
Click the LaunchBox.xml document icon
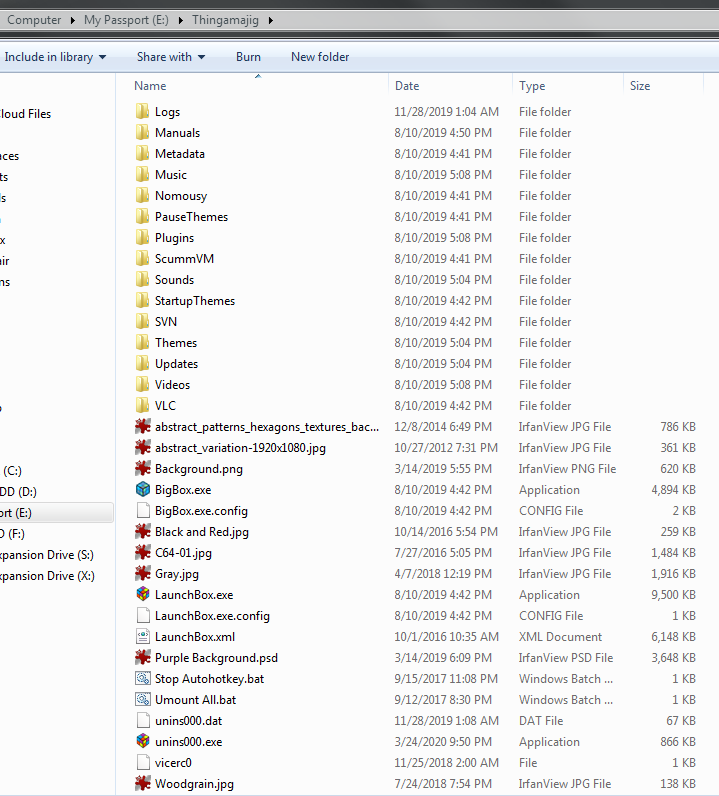pyautogui.click(x=143, y=637)
